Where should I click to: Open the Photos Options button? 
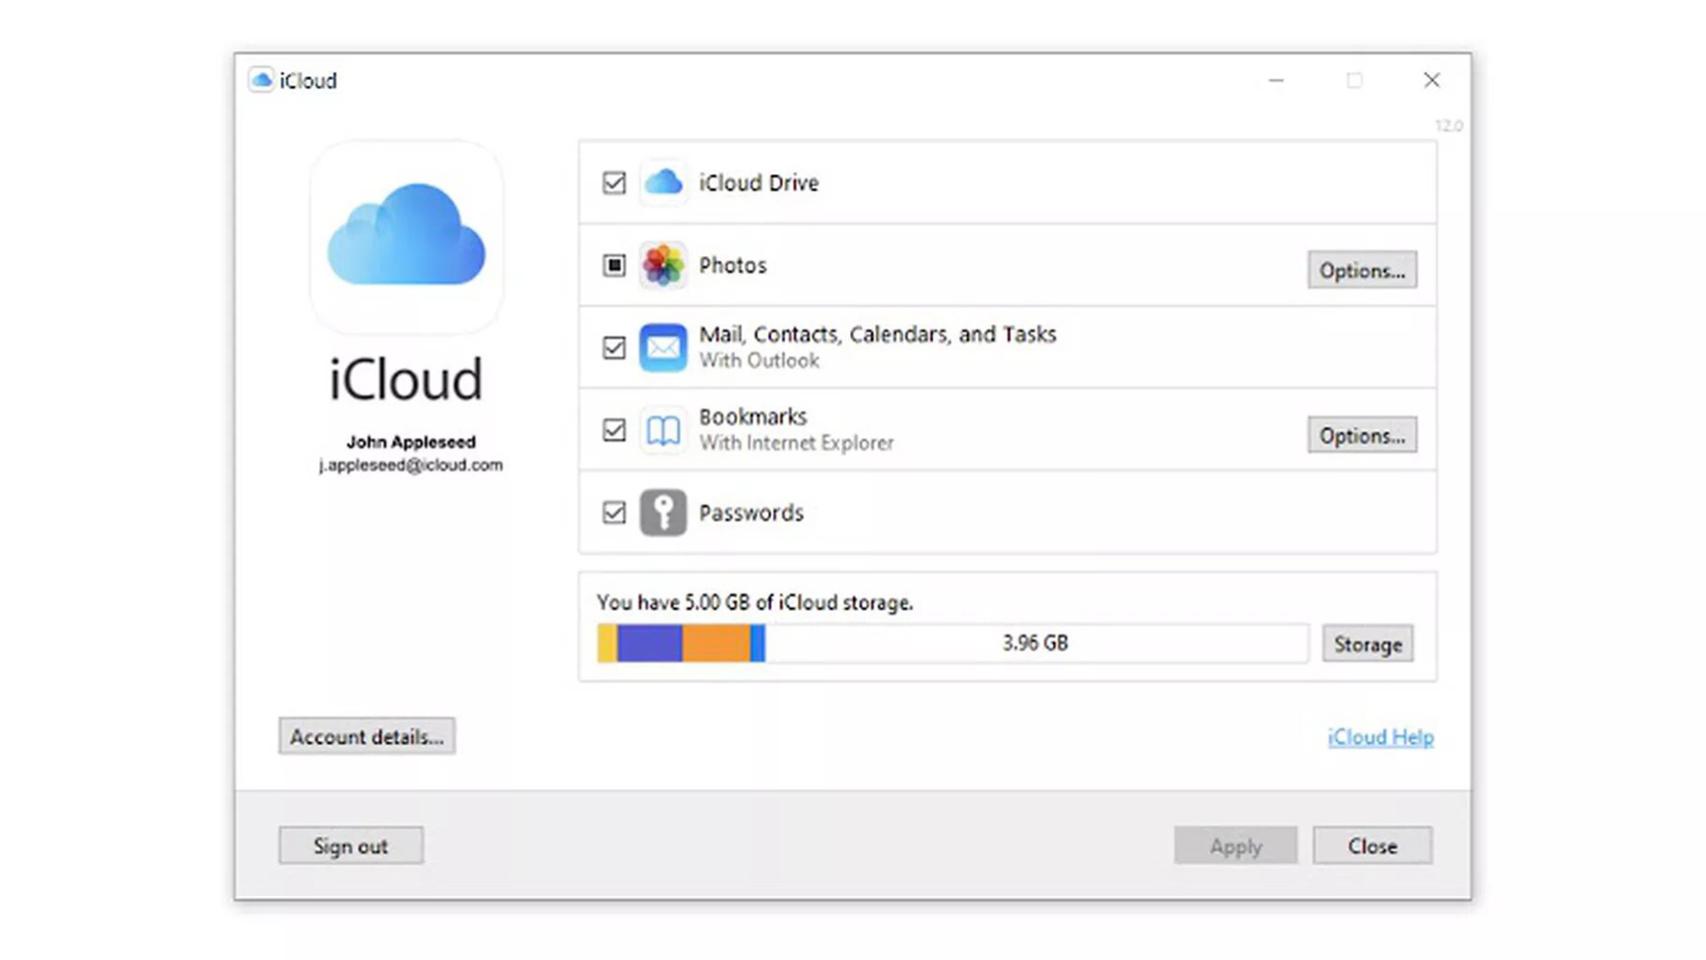1362,270
